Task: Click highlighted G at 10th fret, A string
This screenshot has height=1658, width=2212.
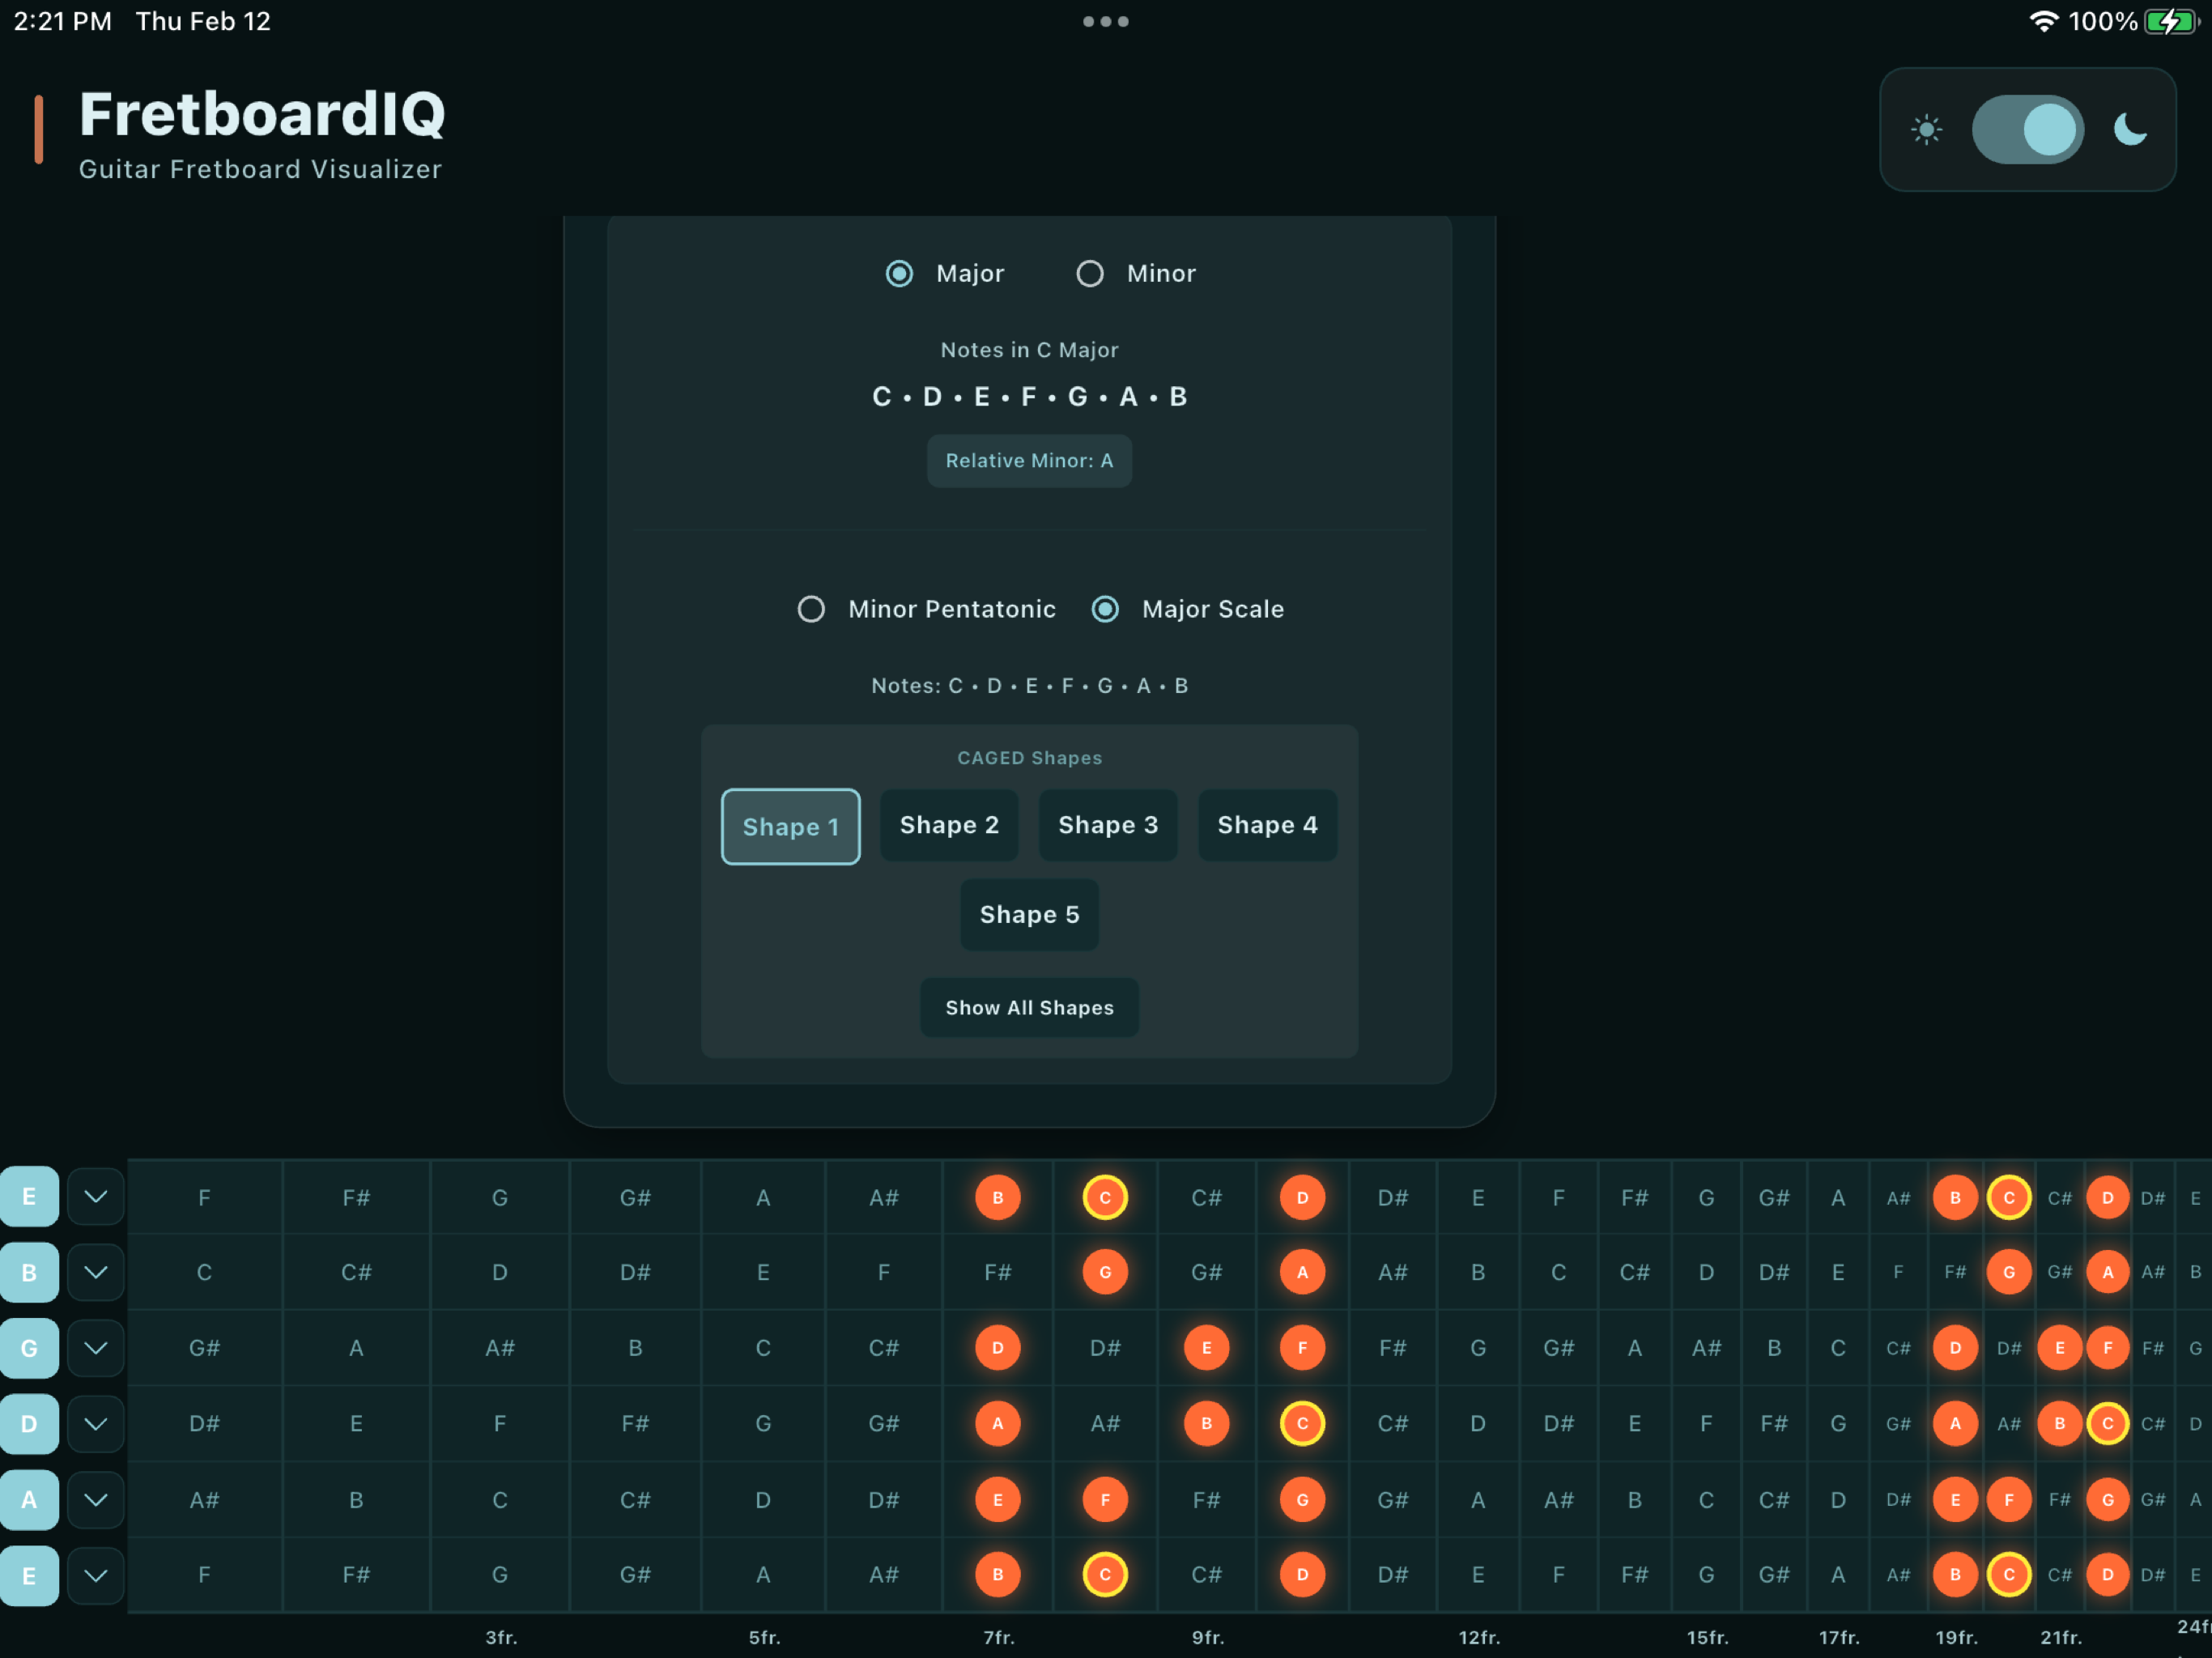Action: point(1302,1500)
